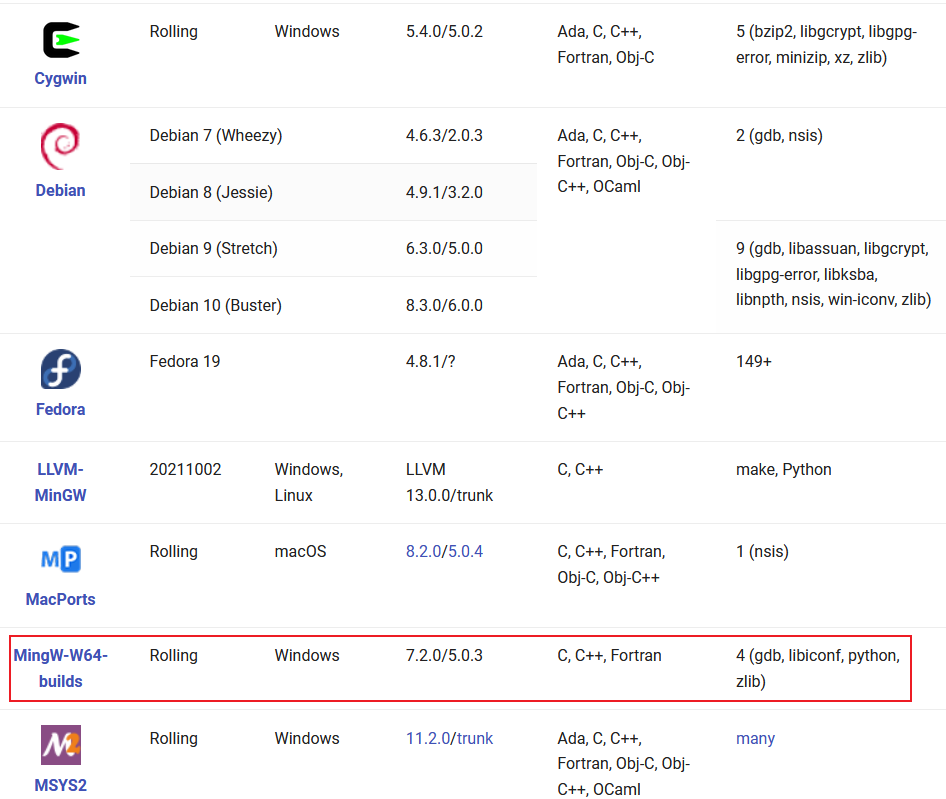The width and height of the screenshot is (946, 799).
Task: Click MSYS2's languages cell
Action: click(x=624, y=763)
